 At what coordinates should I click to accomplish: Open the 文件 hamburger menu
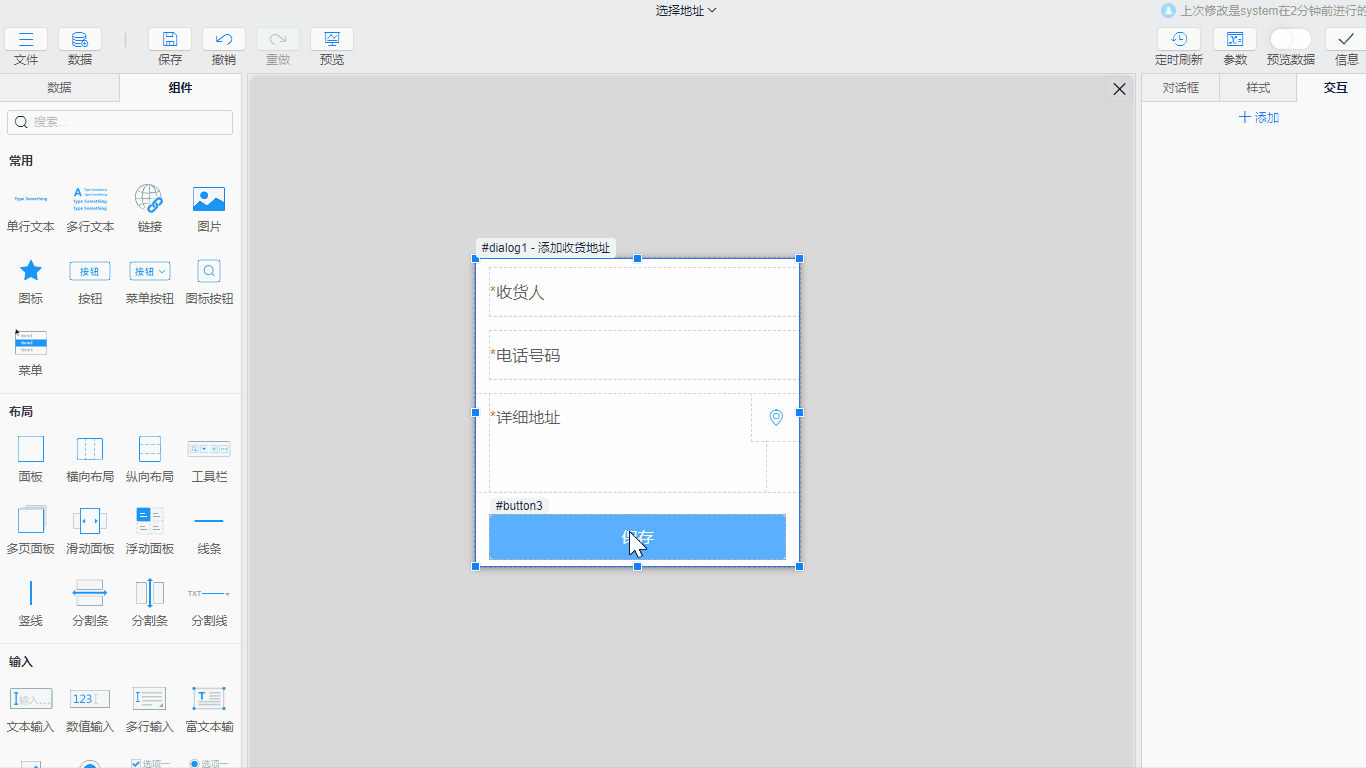(26, 40)
